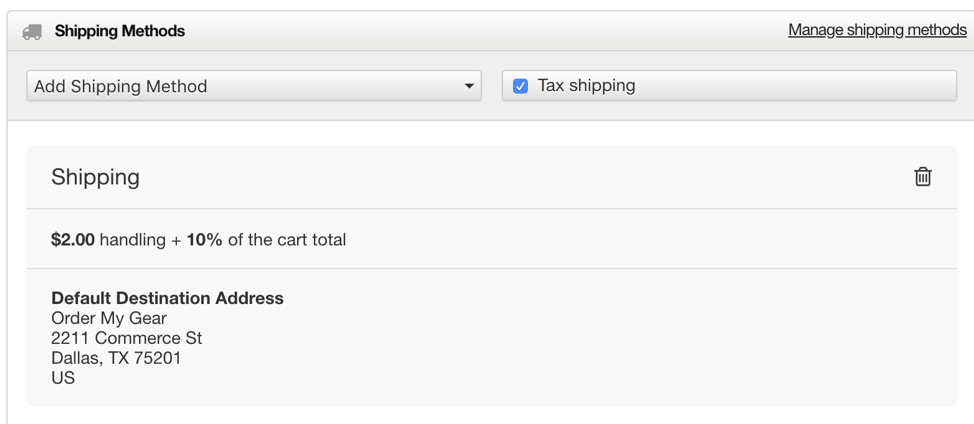Viewport: 974px width, 424px height.
Task: Click the Tax shipping label text
Action: click(x=586, y=86)
